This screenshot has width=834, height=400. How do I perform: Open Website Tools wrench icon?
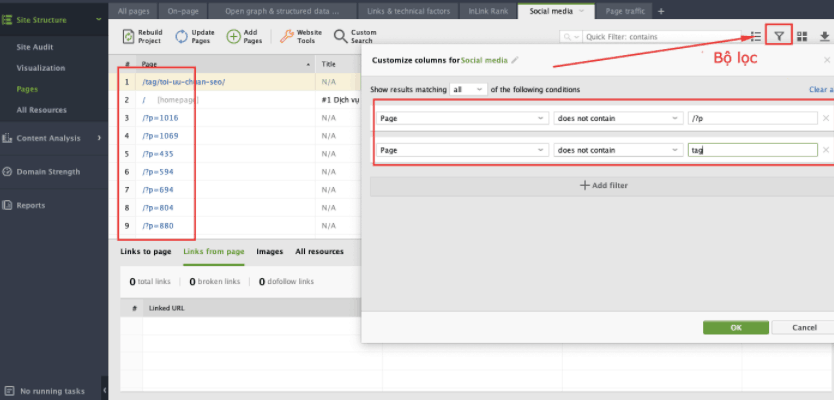click(287, 36)
